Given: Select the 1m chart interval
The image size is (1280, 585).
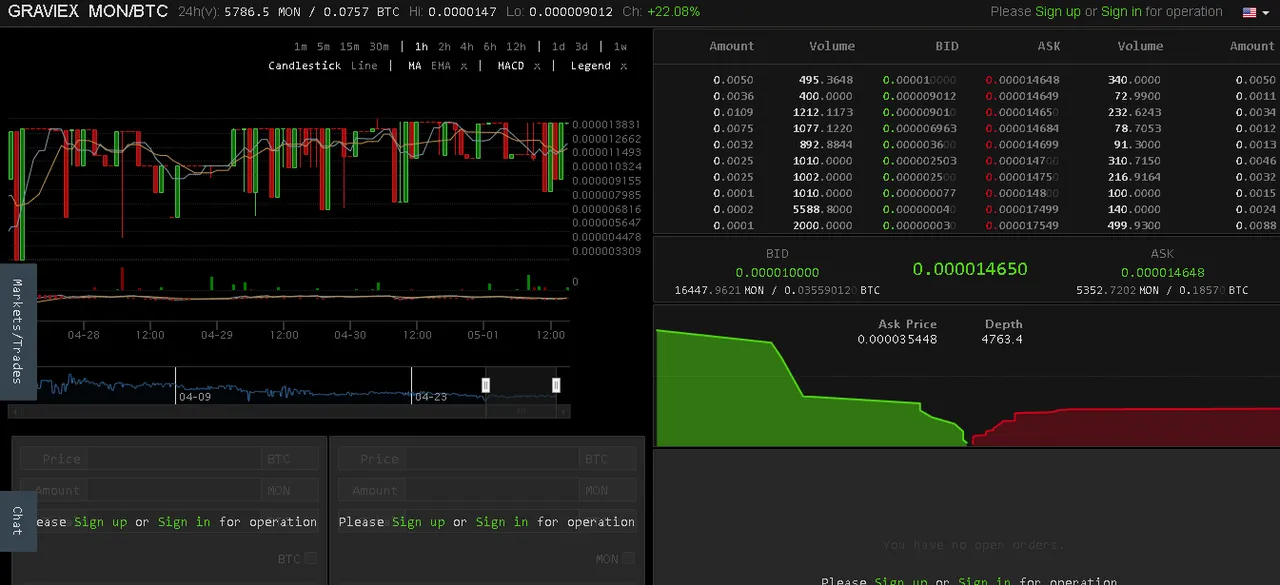Looking at the screenshot, I should [300, 46].
